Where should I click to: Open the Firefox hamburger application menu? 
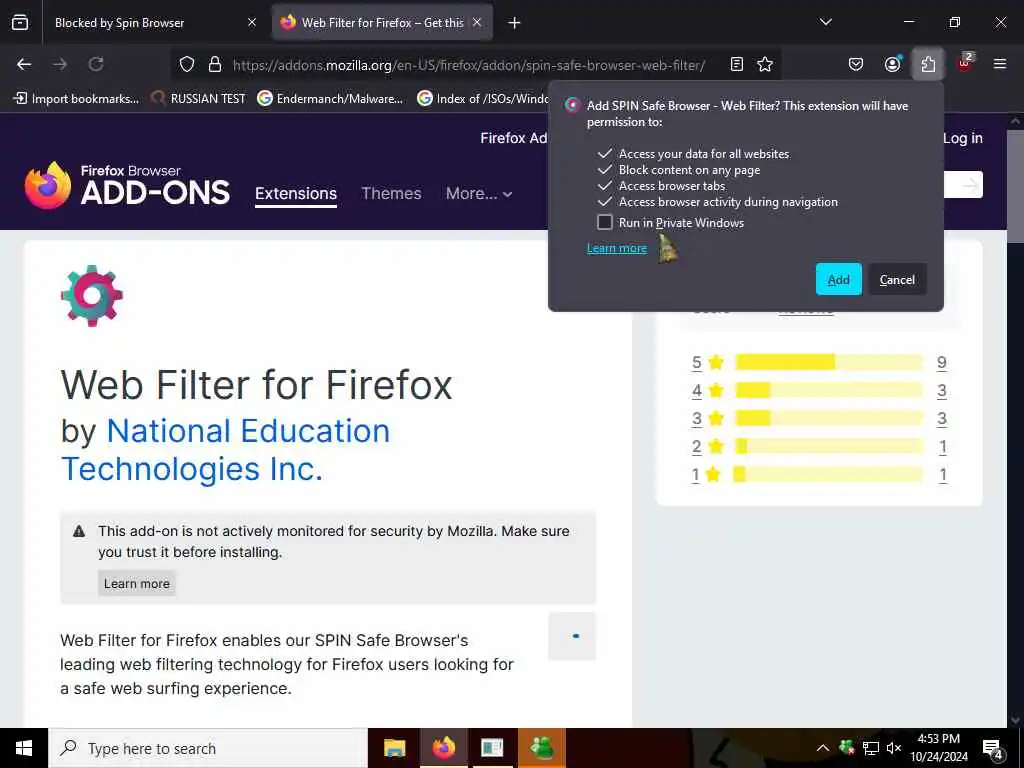click(1000, 64)
